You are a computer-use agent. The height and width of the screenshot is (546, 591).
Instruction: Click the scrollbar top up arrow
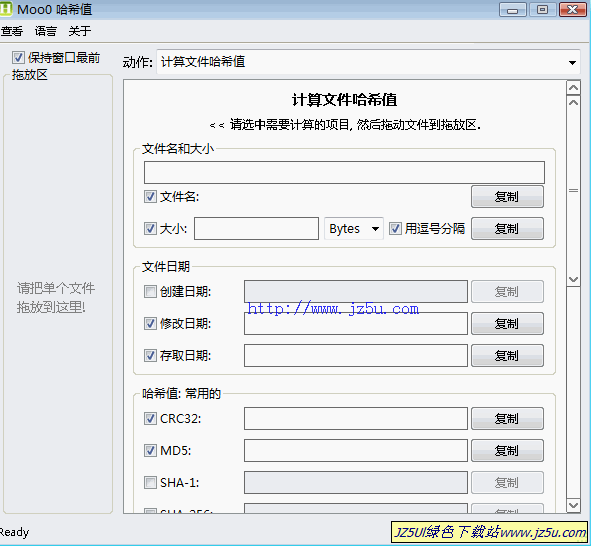pos(573,88)
